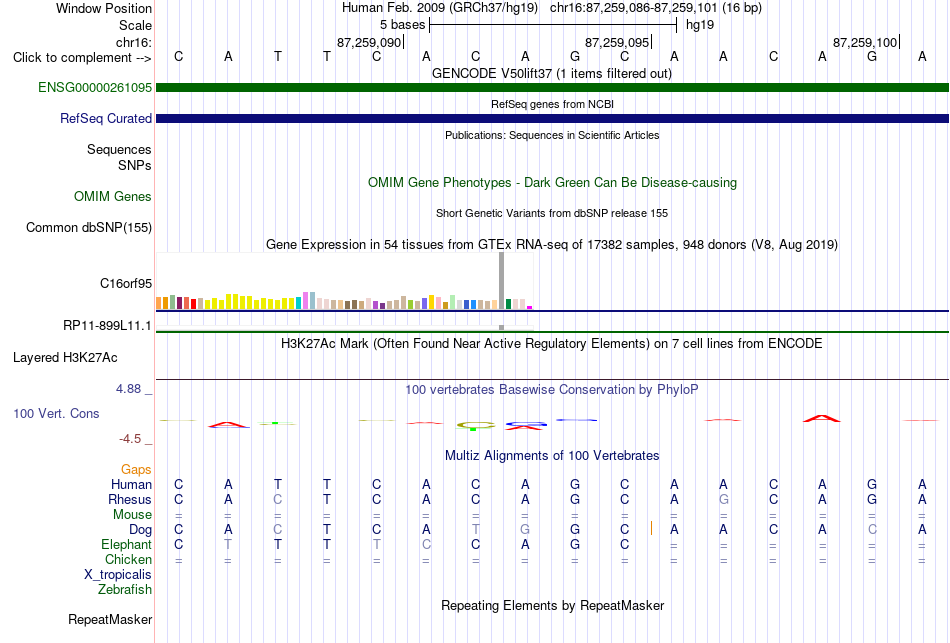Image resolution: width=950 pixels, height=643 pixels.
Task: Click the chr16: ruler label
Action: point(133,42)
